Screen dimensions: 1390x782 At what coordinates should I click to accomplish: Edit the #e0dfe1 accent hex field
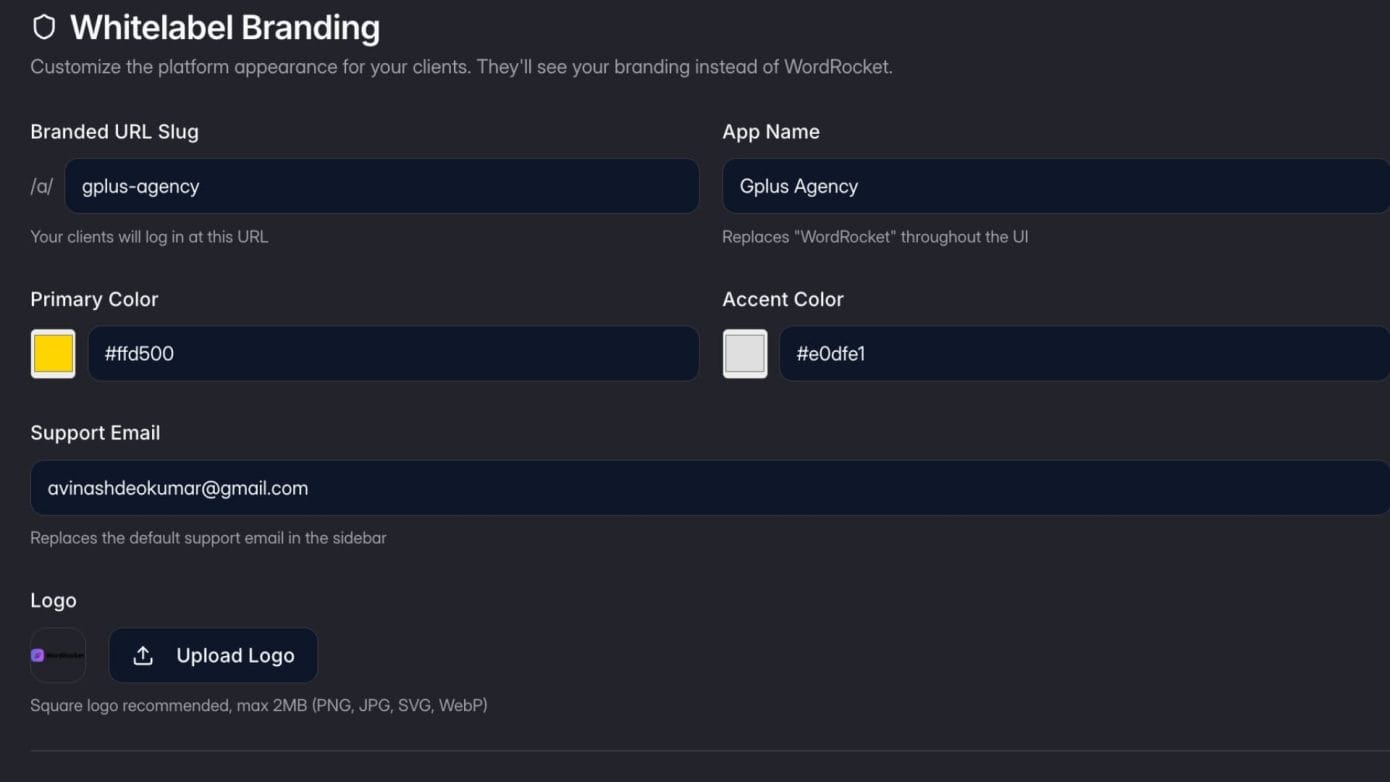point(1084,353)
